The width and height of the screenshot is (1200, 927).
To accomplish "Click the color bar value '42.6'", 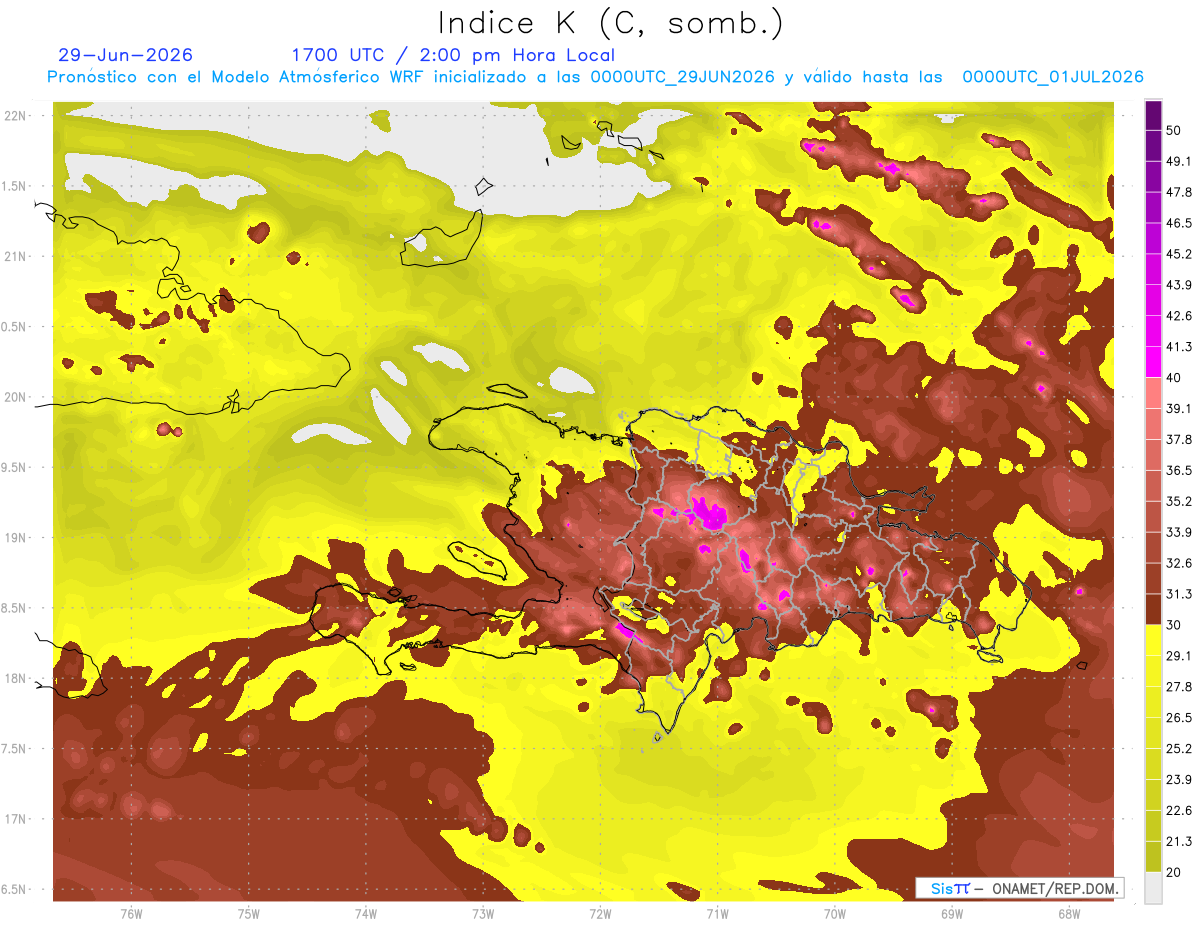I will pos(1178,316).
